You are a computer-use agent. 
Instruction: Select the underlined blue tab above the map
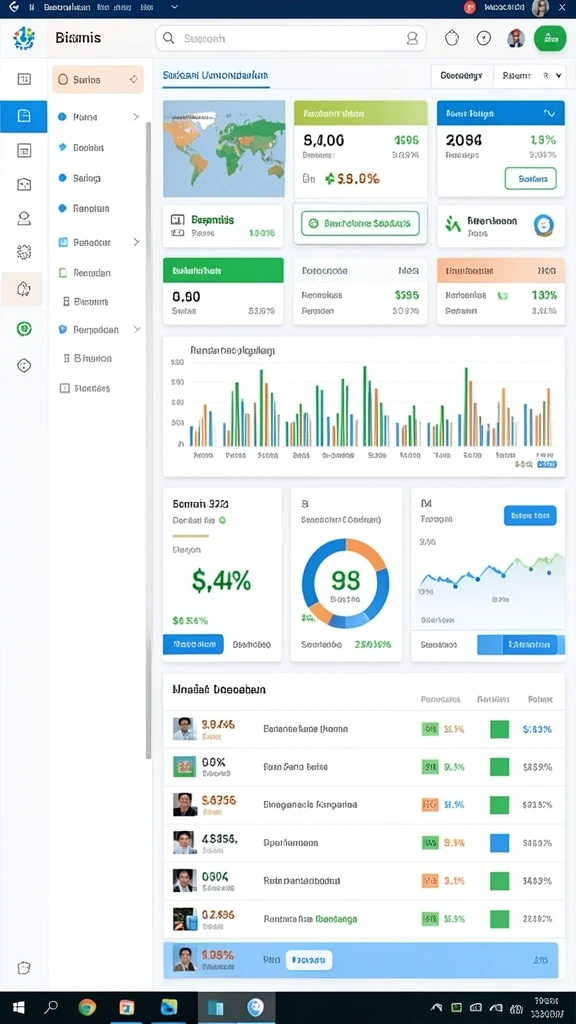[216, 76]
